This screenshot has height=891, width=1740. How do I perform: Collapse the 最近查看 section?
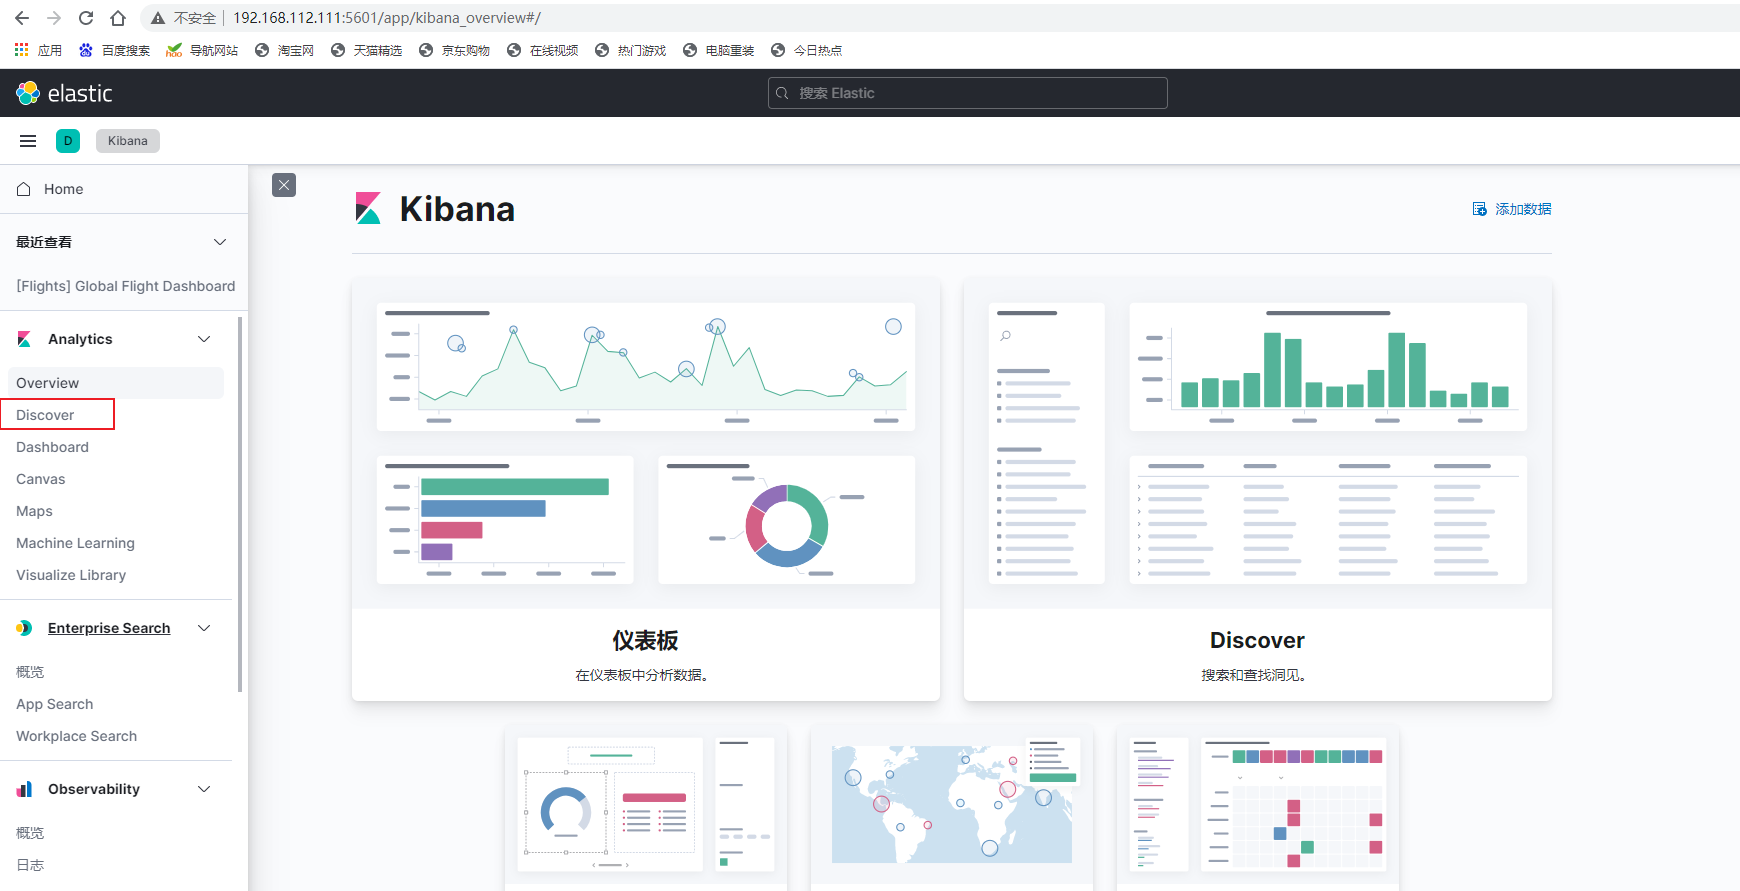[220, 242]
